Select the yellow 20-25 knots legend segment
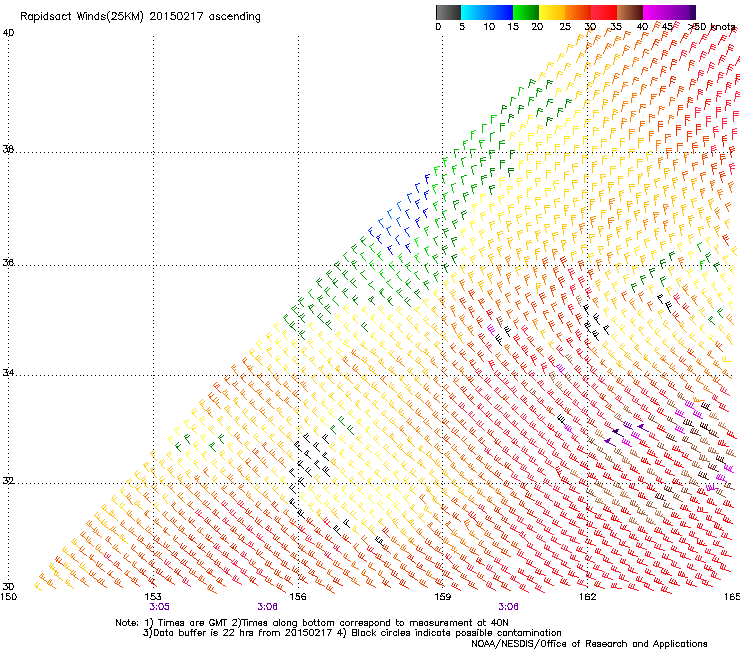The height and width of the screenshot is (650, 740). (552, 12)
